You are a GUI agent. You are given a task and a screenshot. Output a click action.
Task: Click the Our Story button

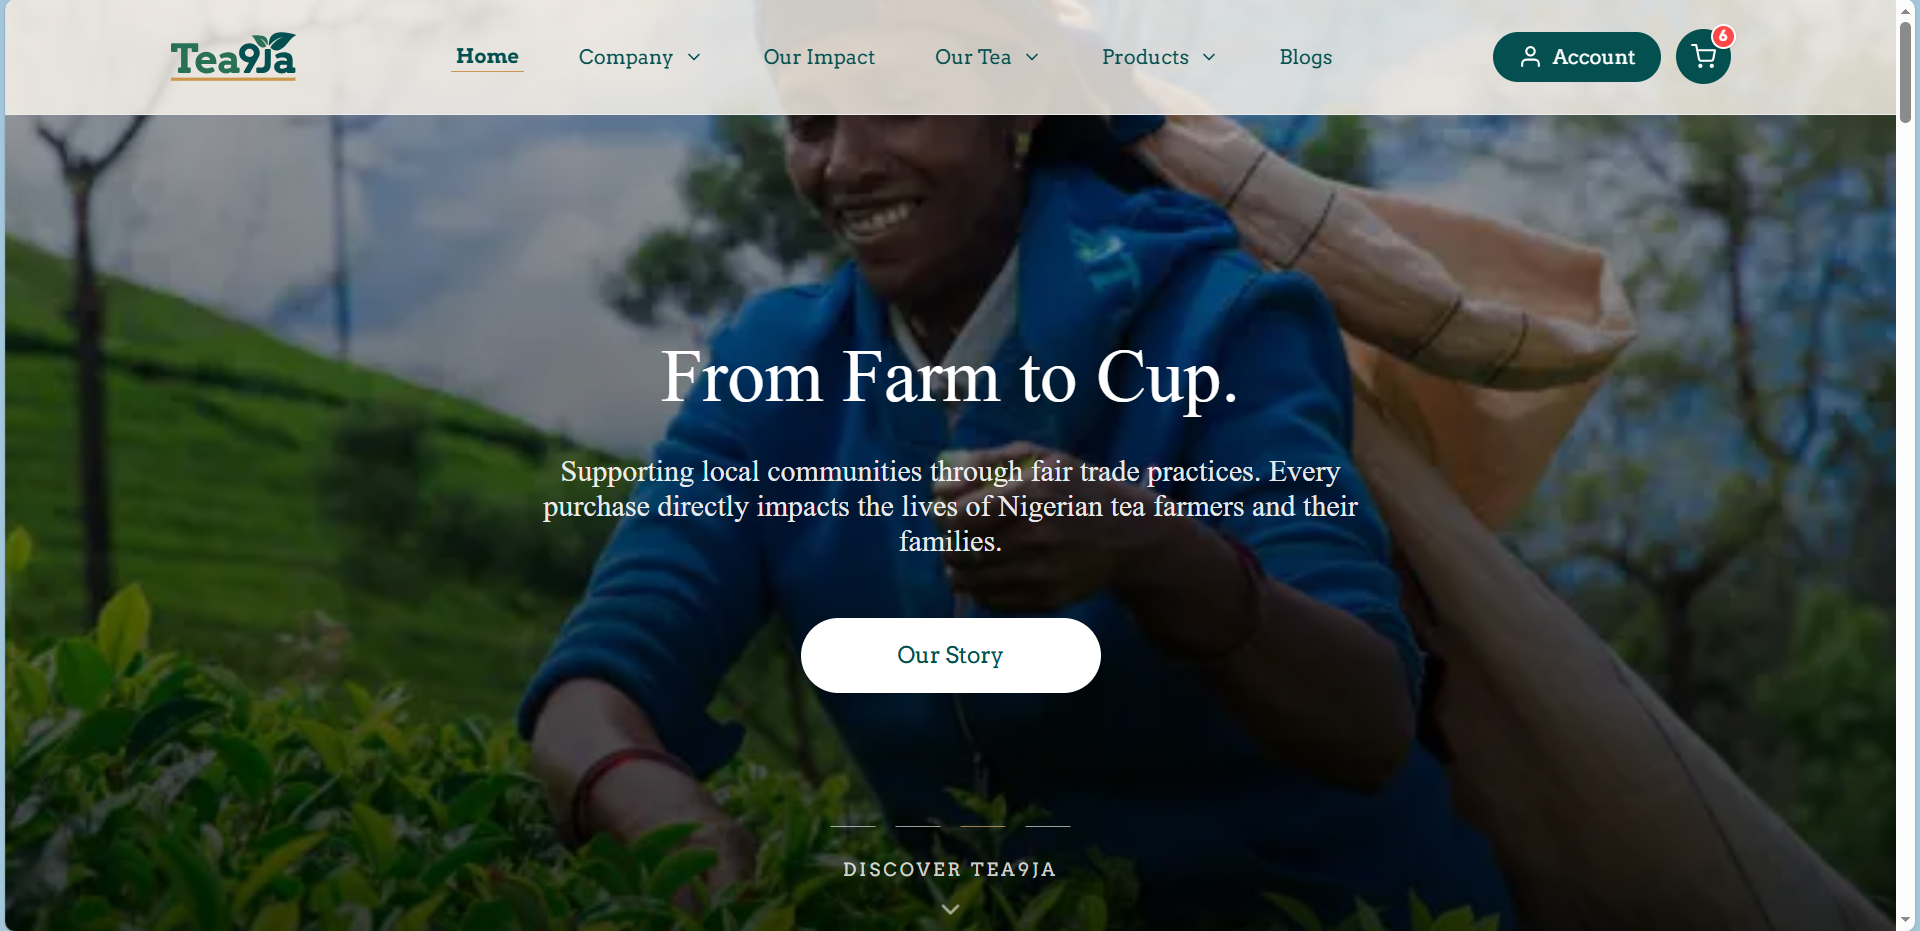coord(950,655)
